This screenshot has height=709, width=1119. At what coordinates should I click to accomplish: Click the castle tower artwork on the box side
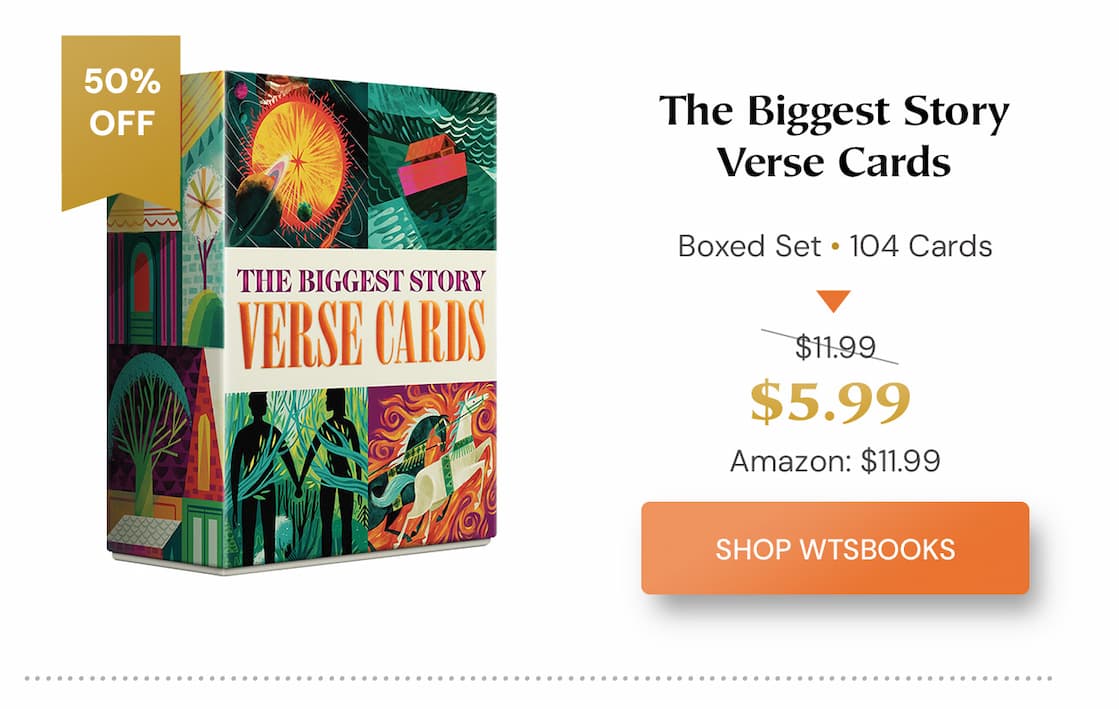coord(140,270)
